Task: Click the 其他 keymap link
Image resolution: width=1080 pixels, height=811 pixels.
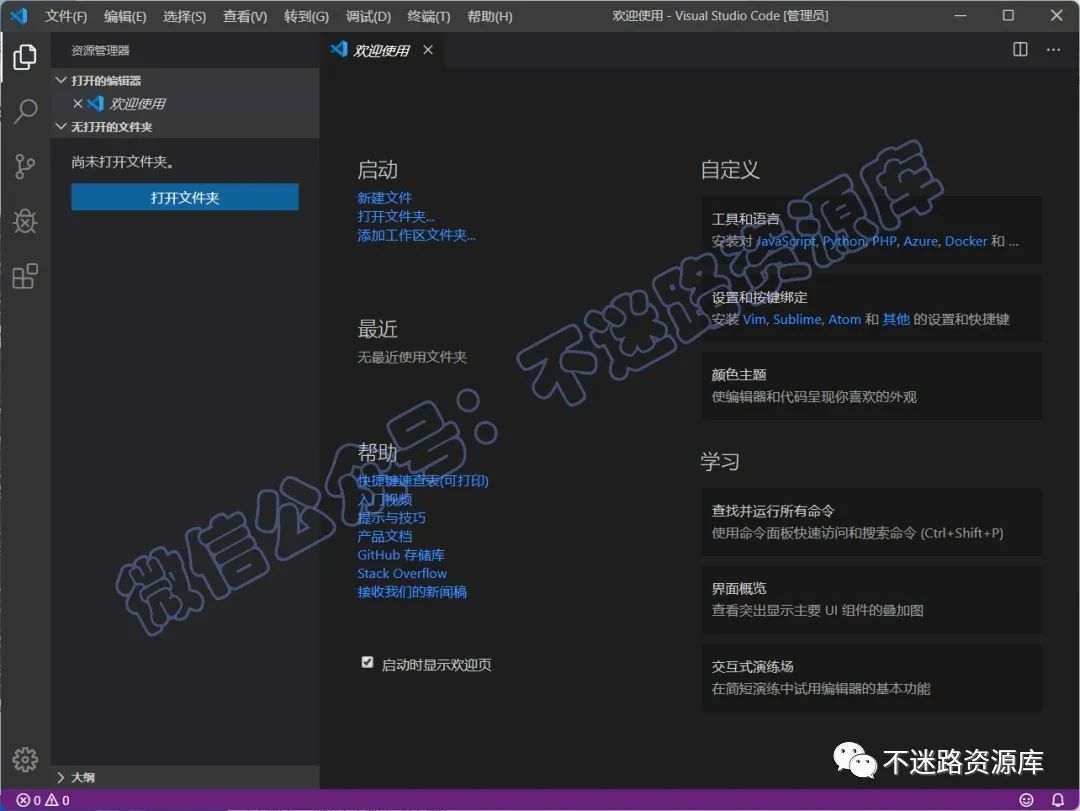Action: (896, 319)
